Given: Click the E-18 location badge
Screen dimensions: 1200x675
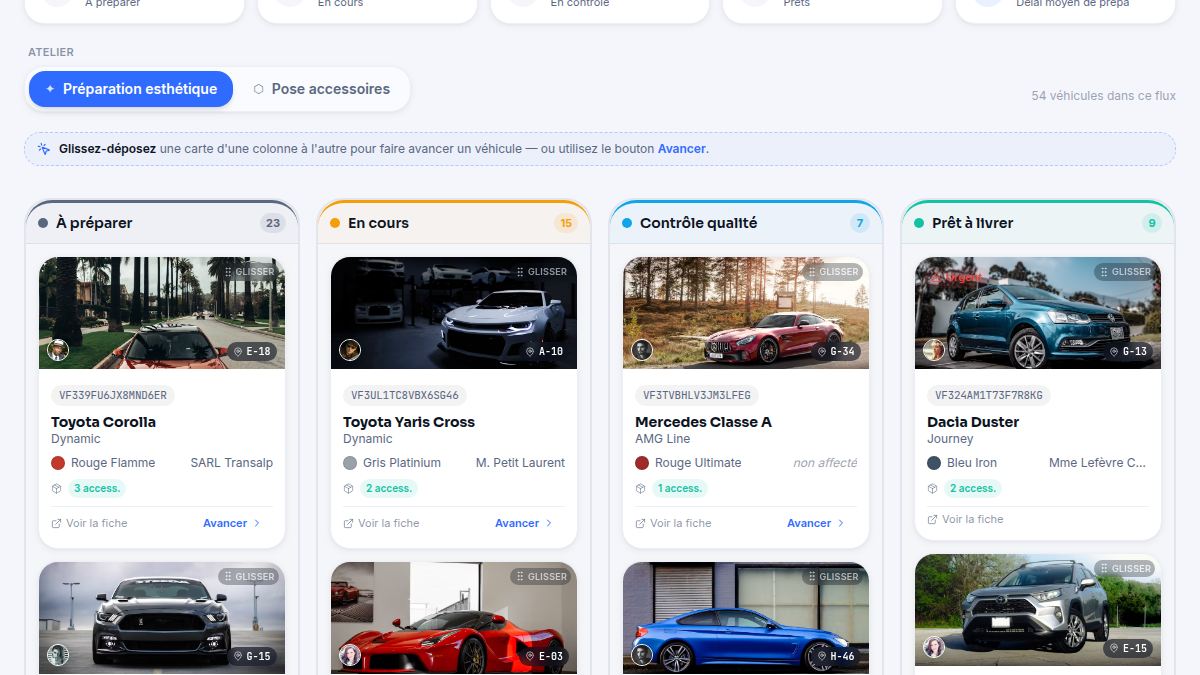Looking at the screenshot, I should click(252, 352).
